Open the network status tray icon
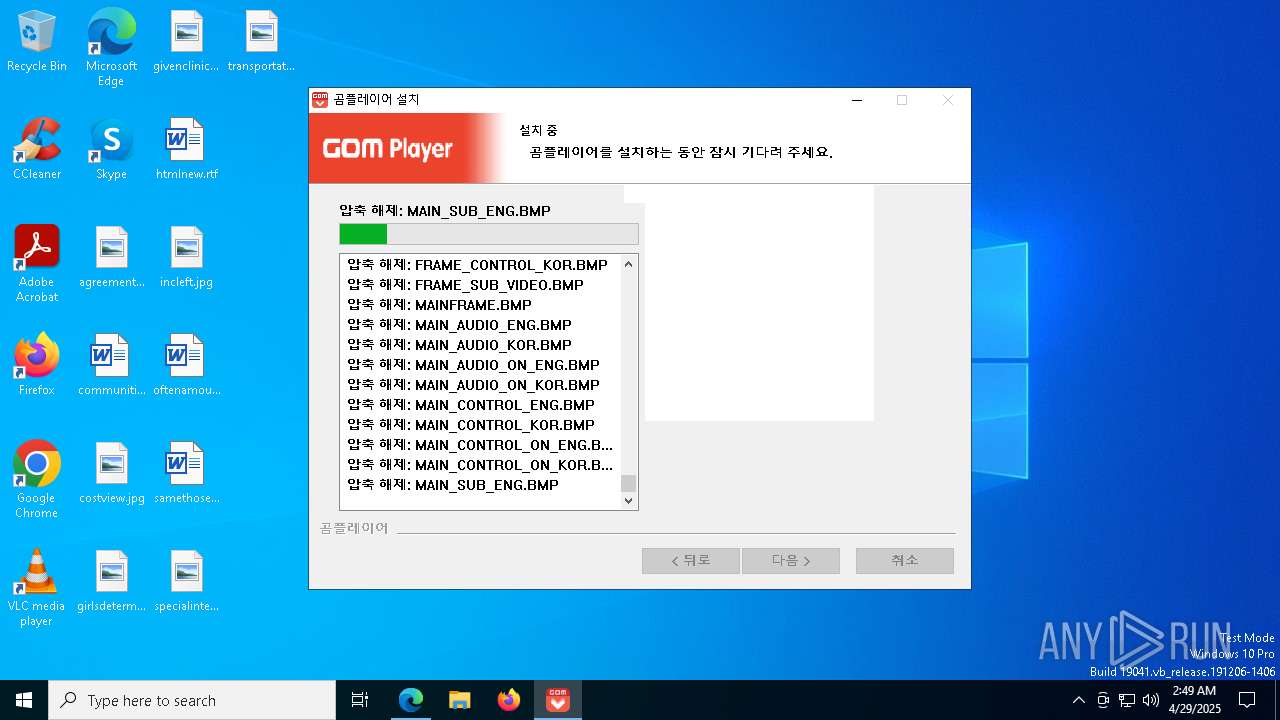The width and height of the screenshot is (1280, 720). pyautogui.click(x=1127, y=700)
